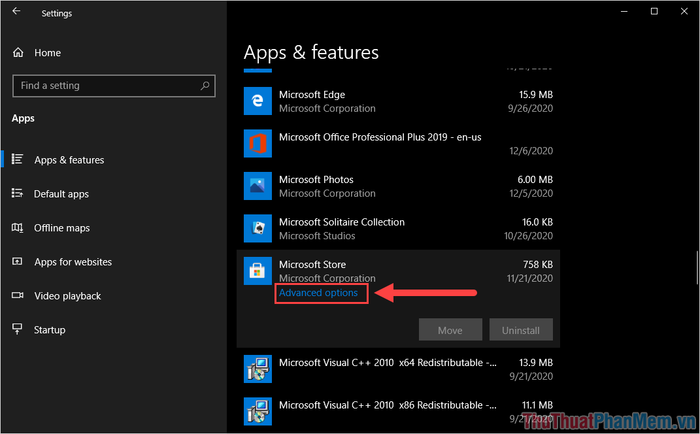Click the 15.9 MB size value
700x434 pixels.
click(536, 95)
